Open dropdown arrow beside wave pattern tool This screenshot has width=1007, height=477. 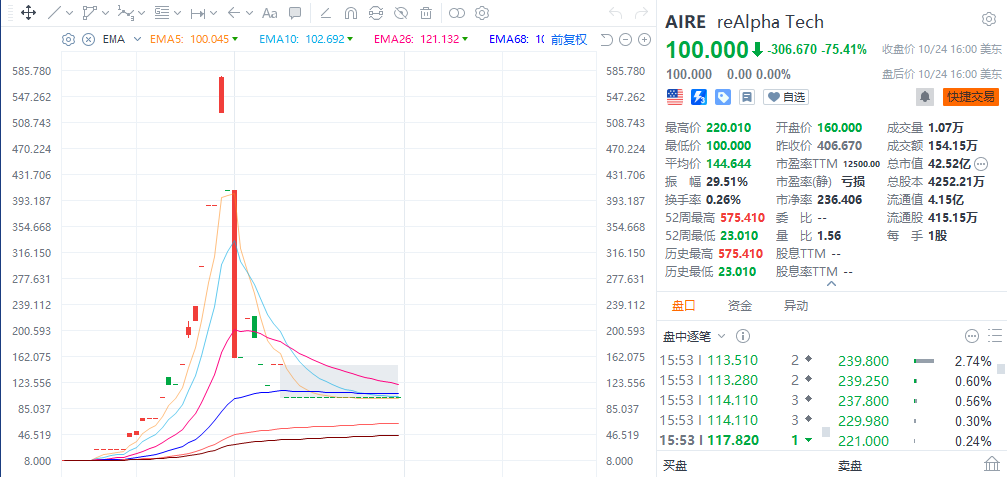tap(141, 13)
